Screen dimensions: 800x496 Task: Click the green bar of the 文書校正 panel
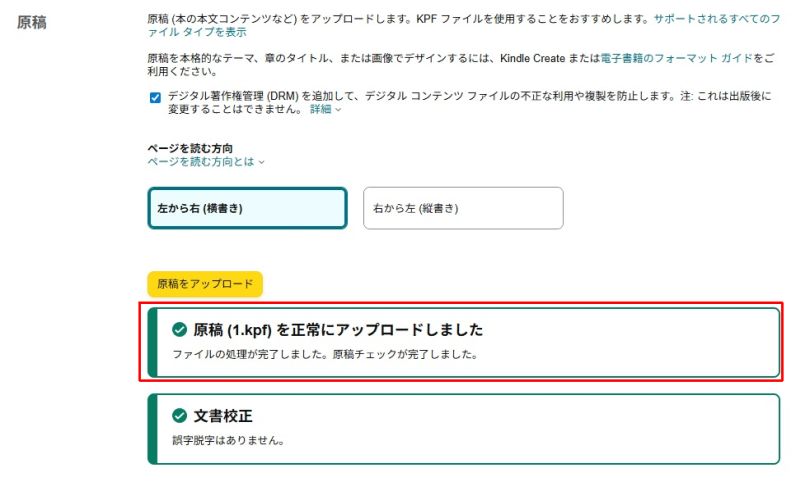(152, 429)
